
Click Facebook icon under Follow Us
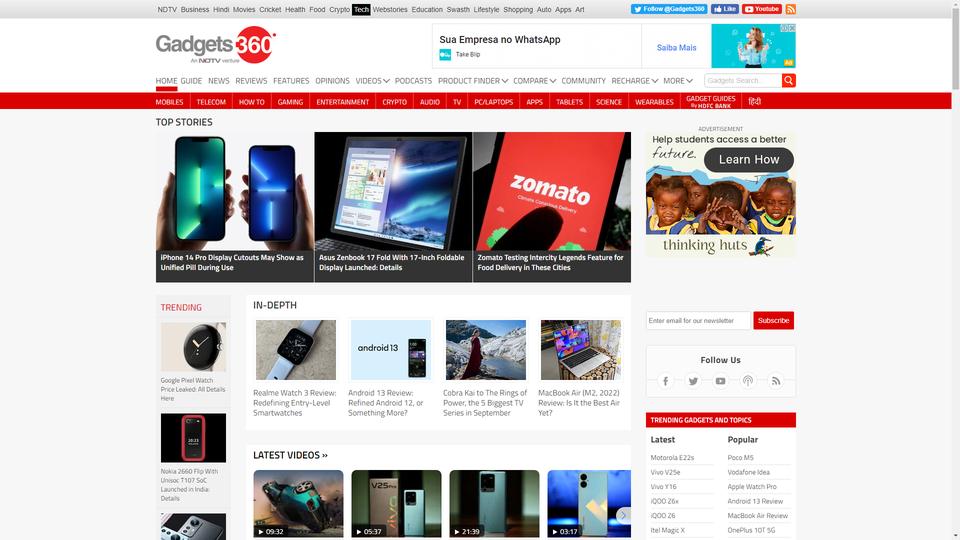(x=666, y=381)
